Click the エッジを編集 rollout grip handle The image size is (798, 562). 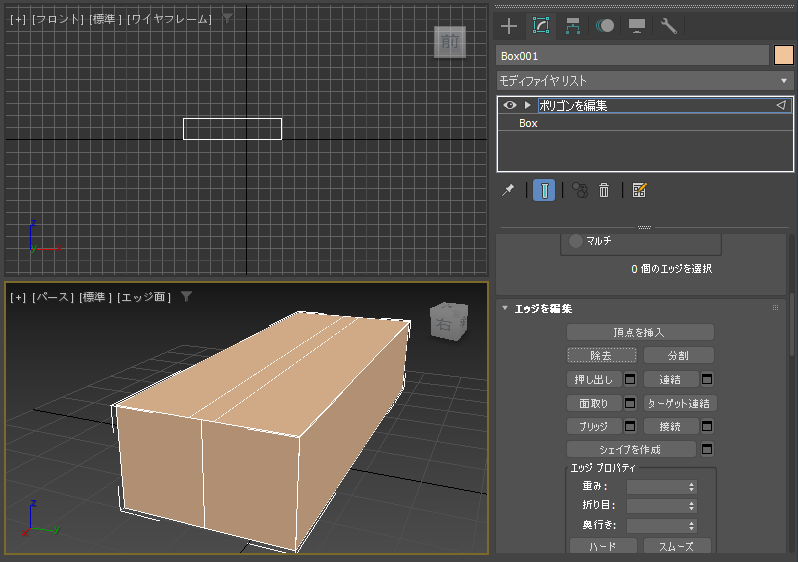point(775,308)
